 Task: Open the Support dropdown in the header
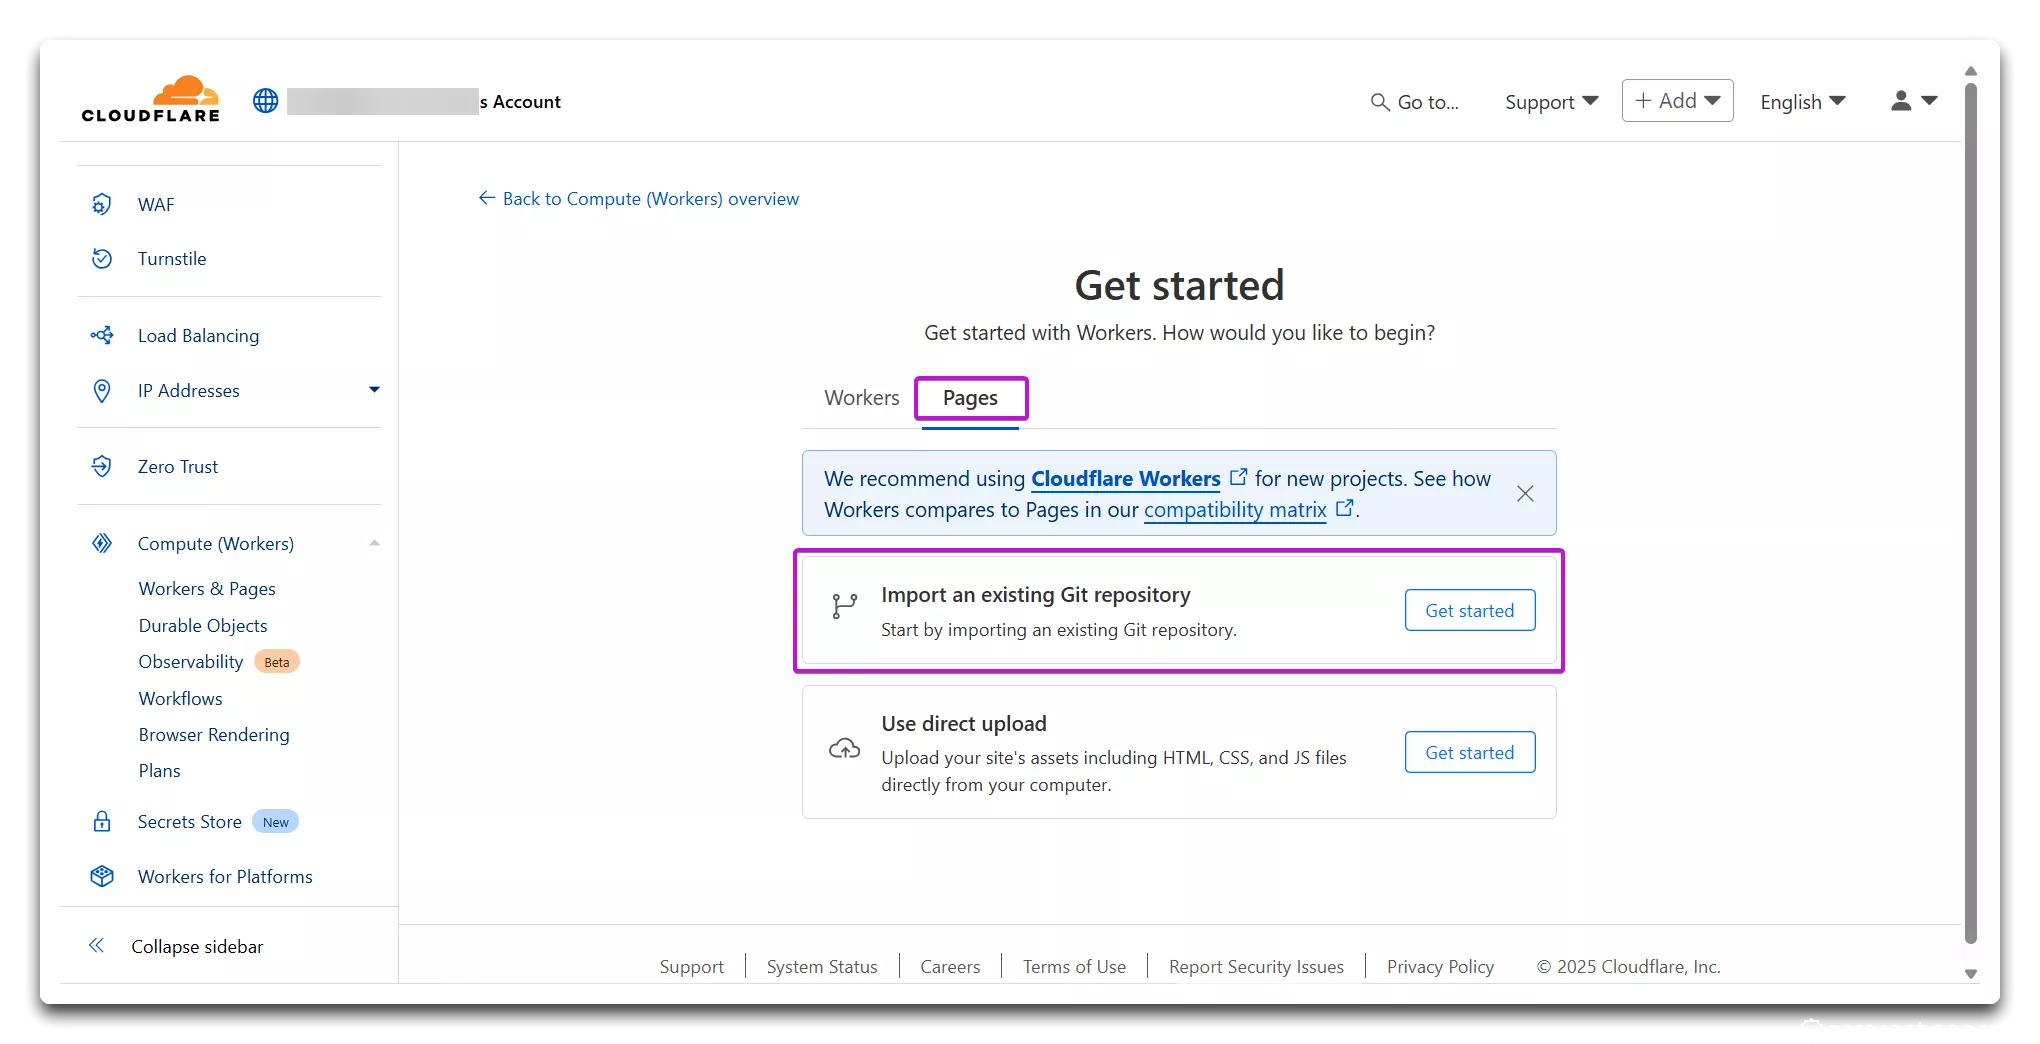[1551, 102]
